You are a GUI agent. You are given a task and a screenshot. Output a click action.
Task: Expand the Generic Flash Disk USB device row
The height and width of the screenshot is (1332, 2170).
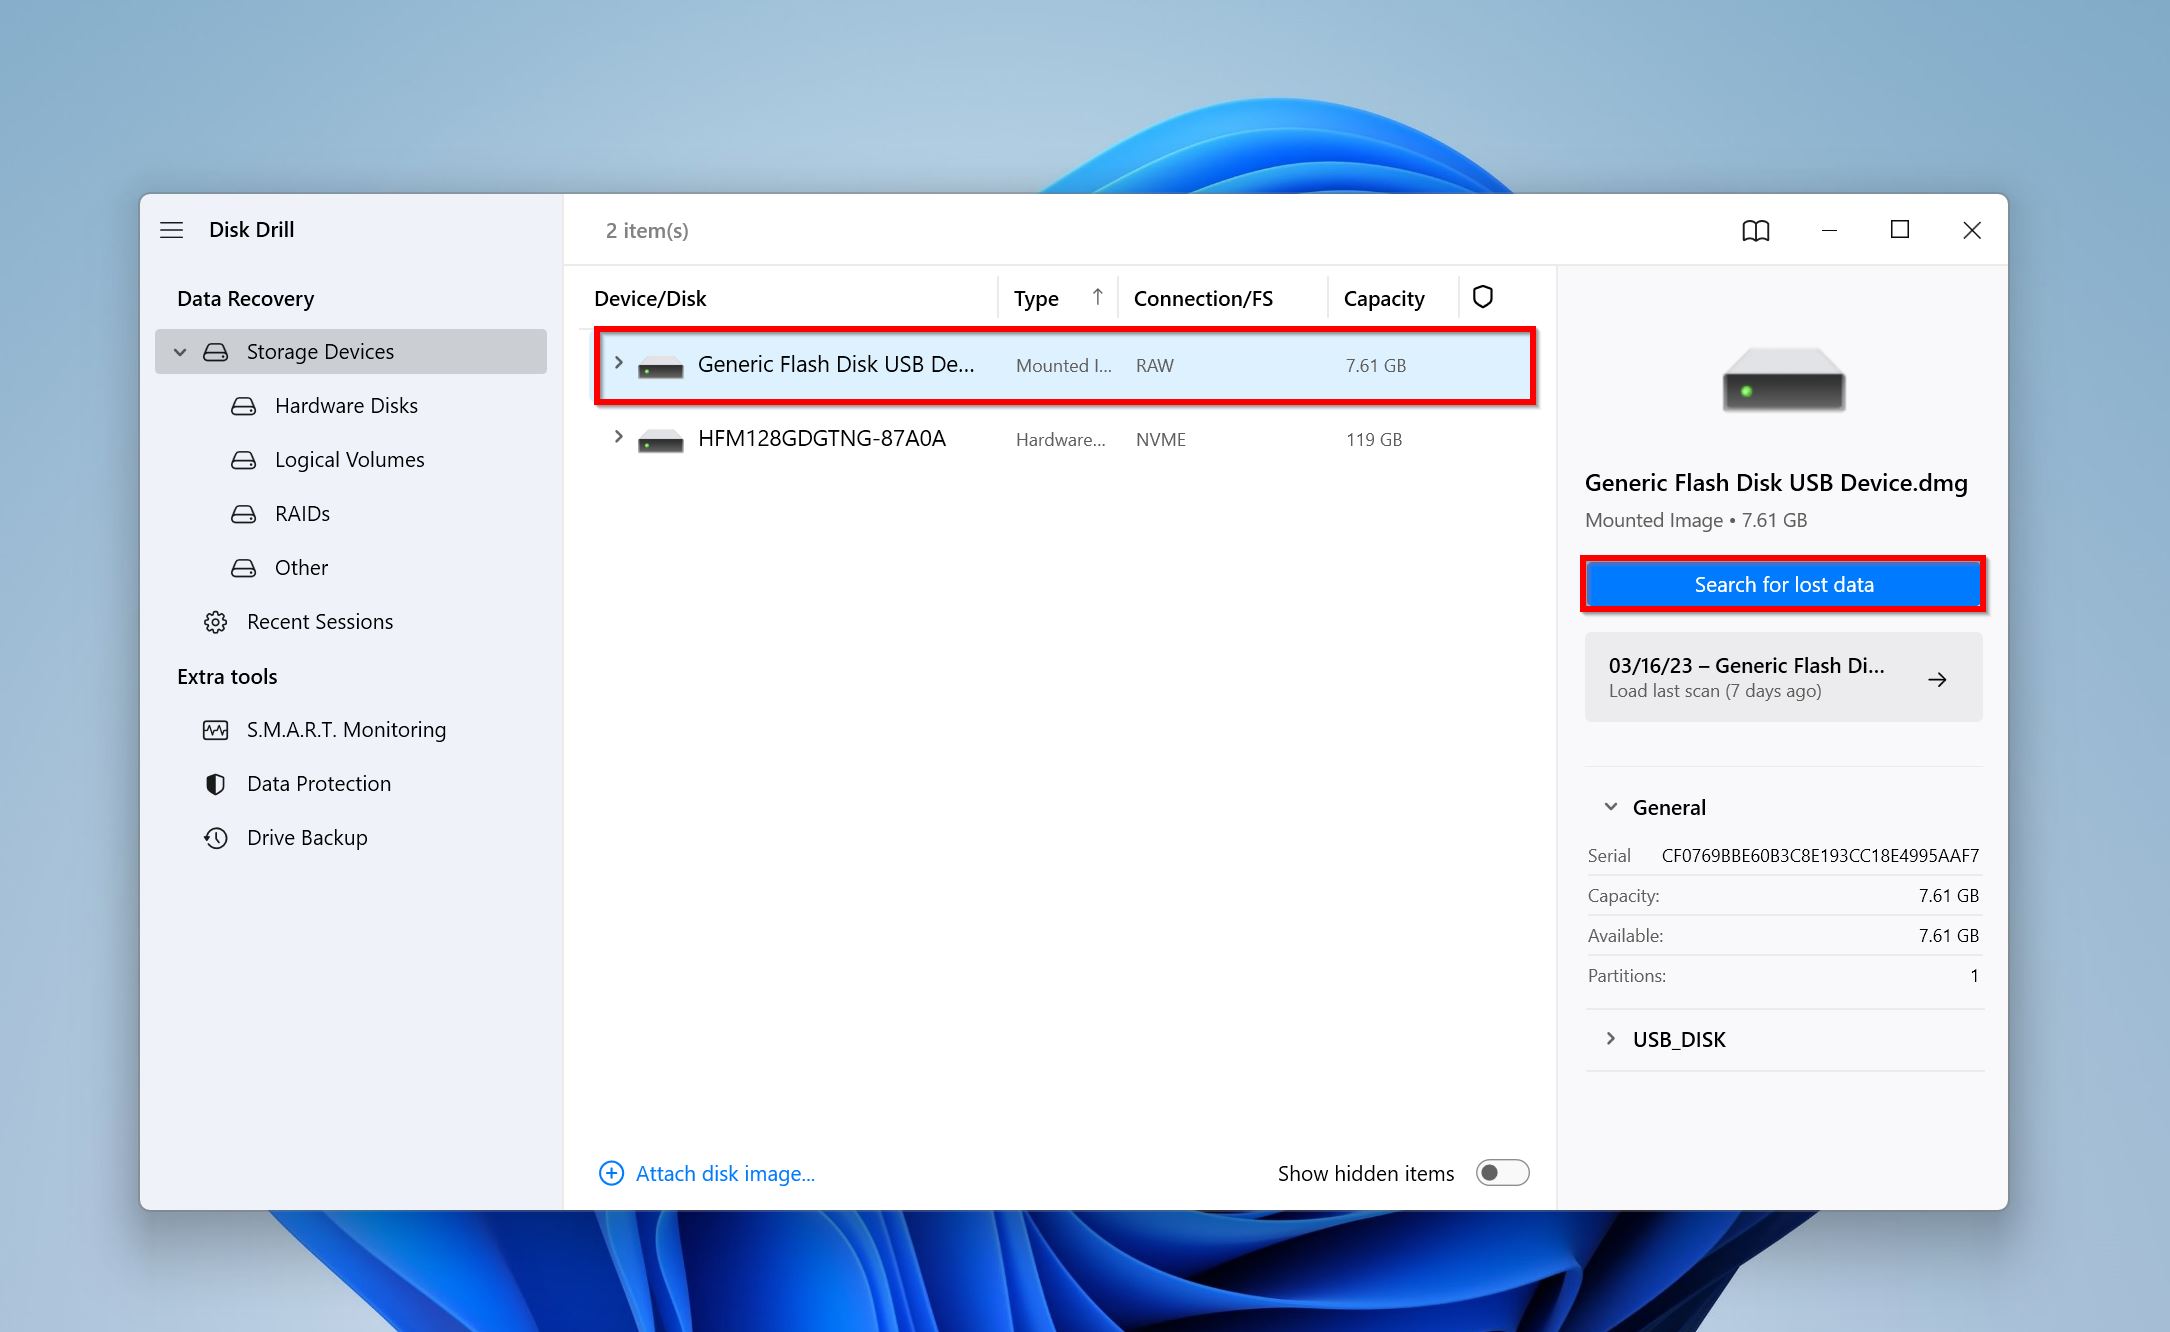tap(617, 364)
